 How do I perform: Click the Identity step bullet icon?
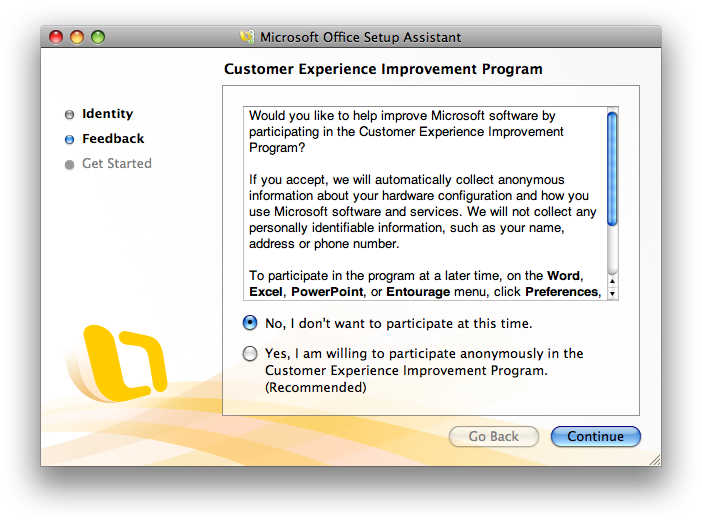tap(69, 115)
